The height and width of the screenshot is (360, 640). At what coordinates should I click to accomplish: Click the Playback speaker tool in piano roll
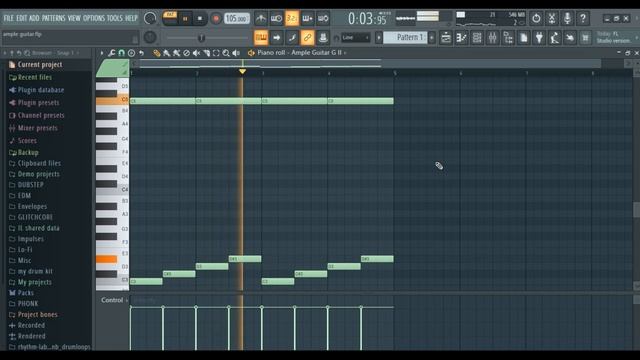[x=236, y=53]
